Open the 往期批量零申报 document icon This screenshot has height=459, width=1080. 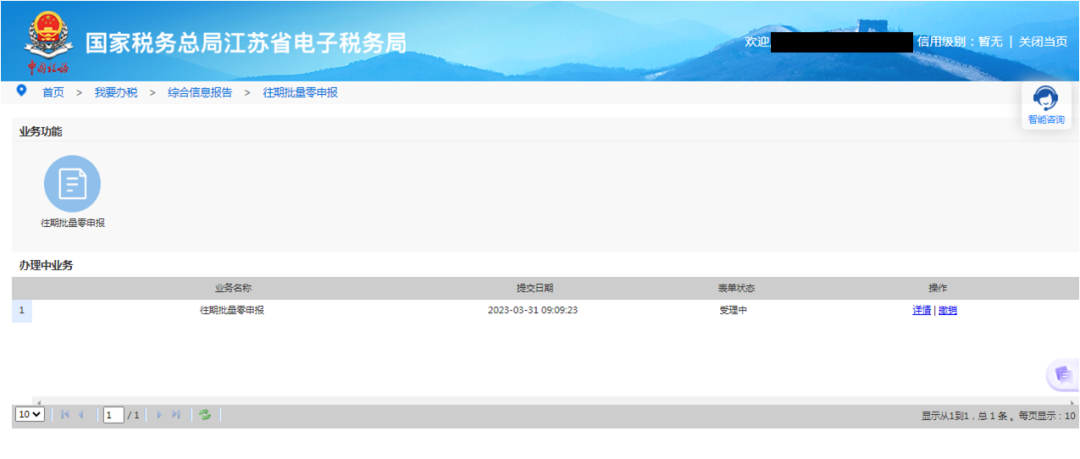[x=72, y=183]
